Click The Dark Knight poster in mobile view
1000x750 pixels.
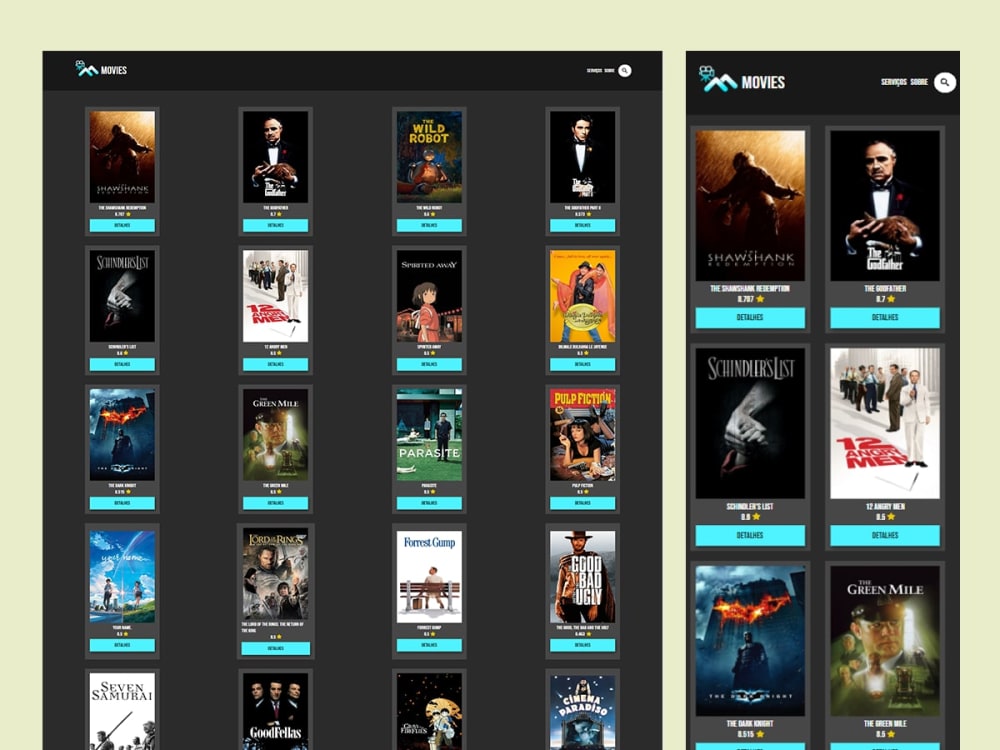(750, 640)
